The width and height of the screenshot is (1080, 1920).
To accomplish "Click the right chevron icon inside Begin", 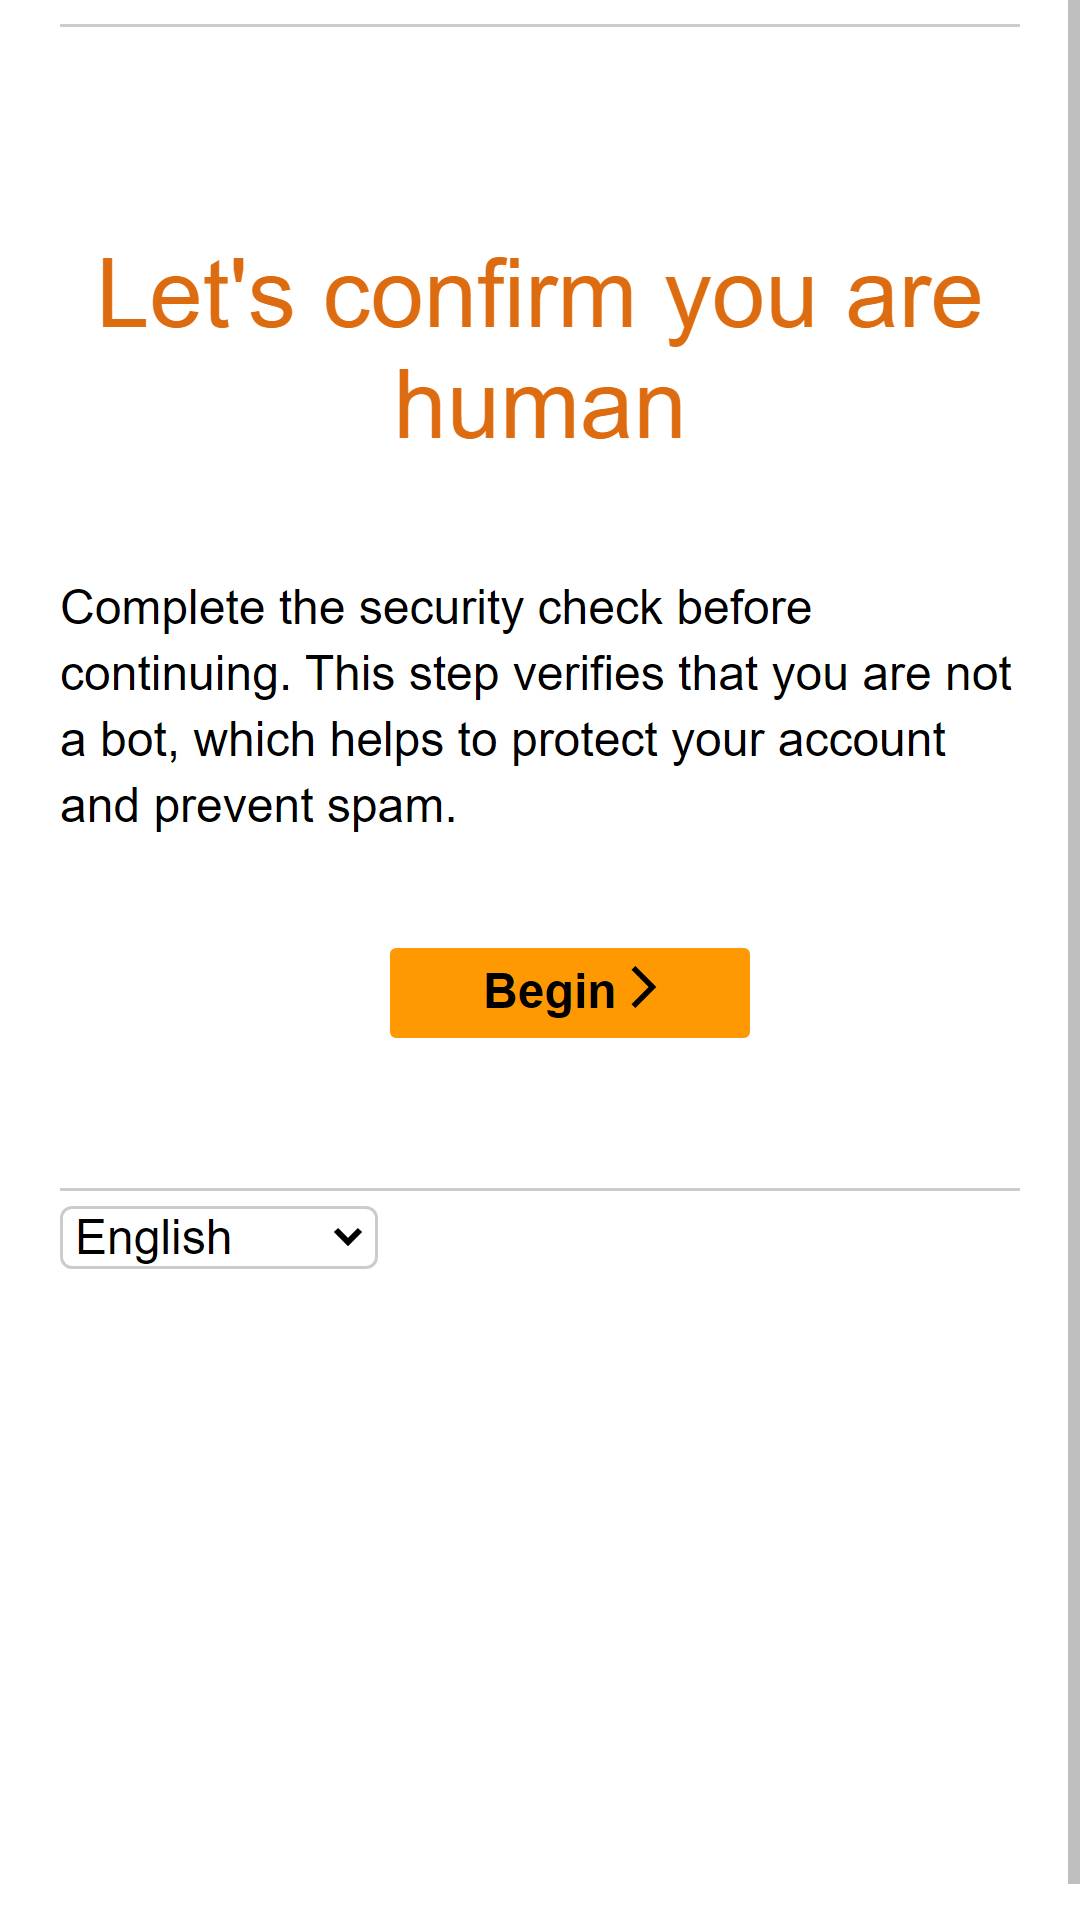I will [645, 988].
